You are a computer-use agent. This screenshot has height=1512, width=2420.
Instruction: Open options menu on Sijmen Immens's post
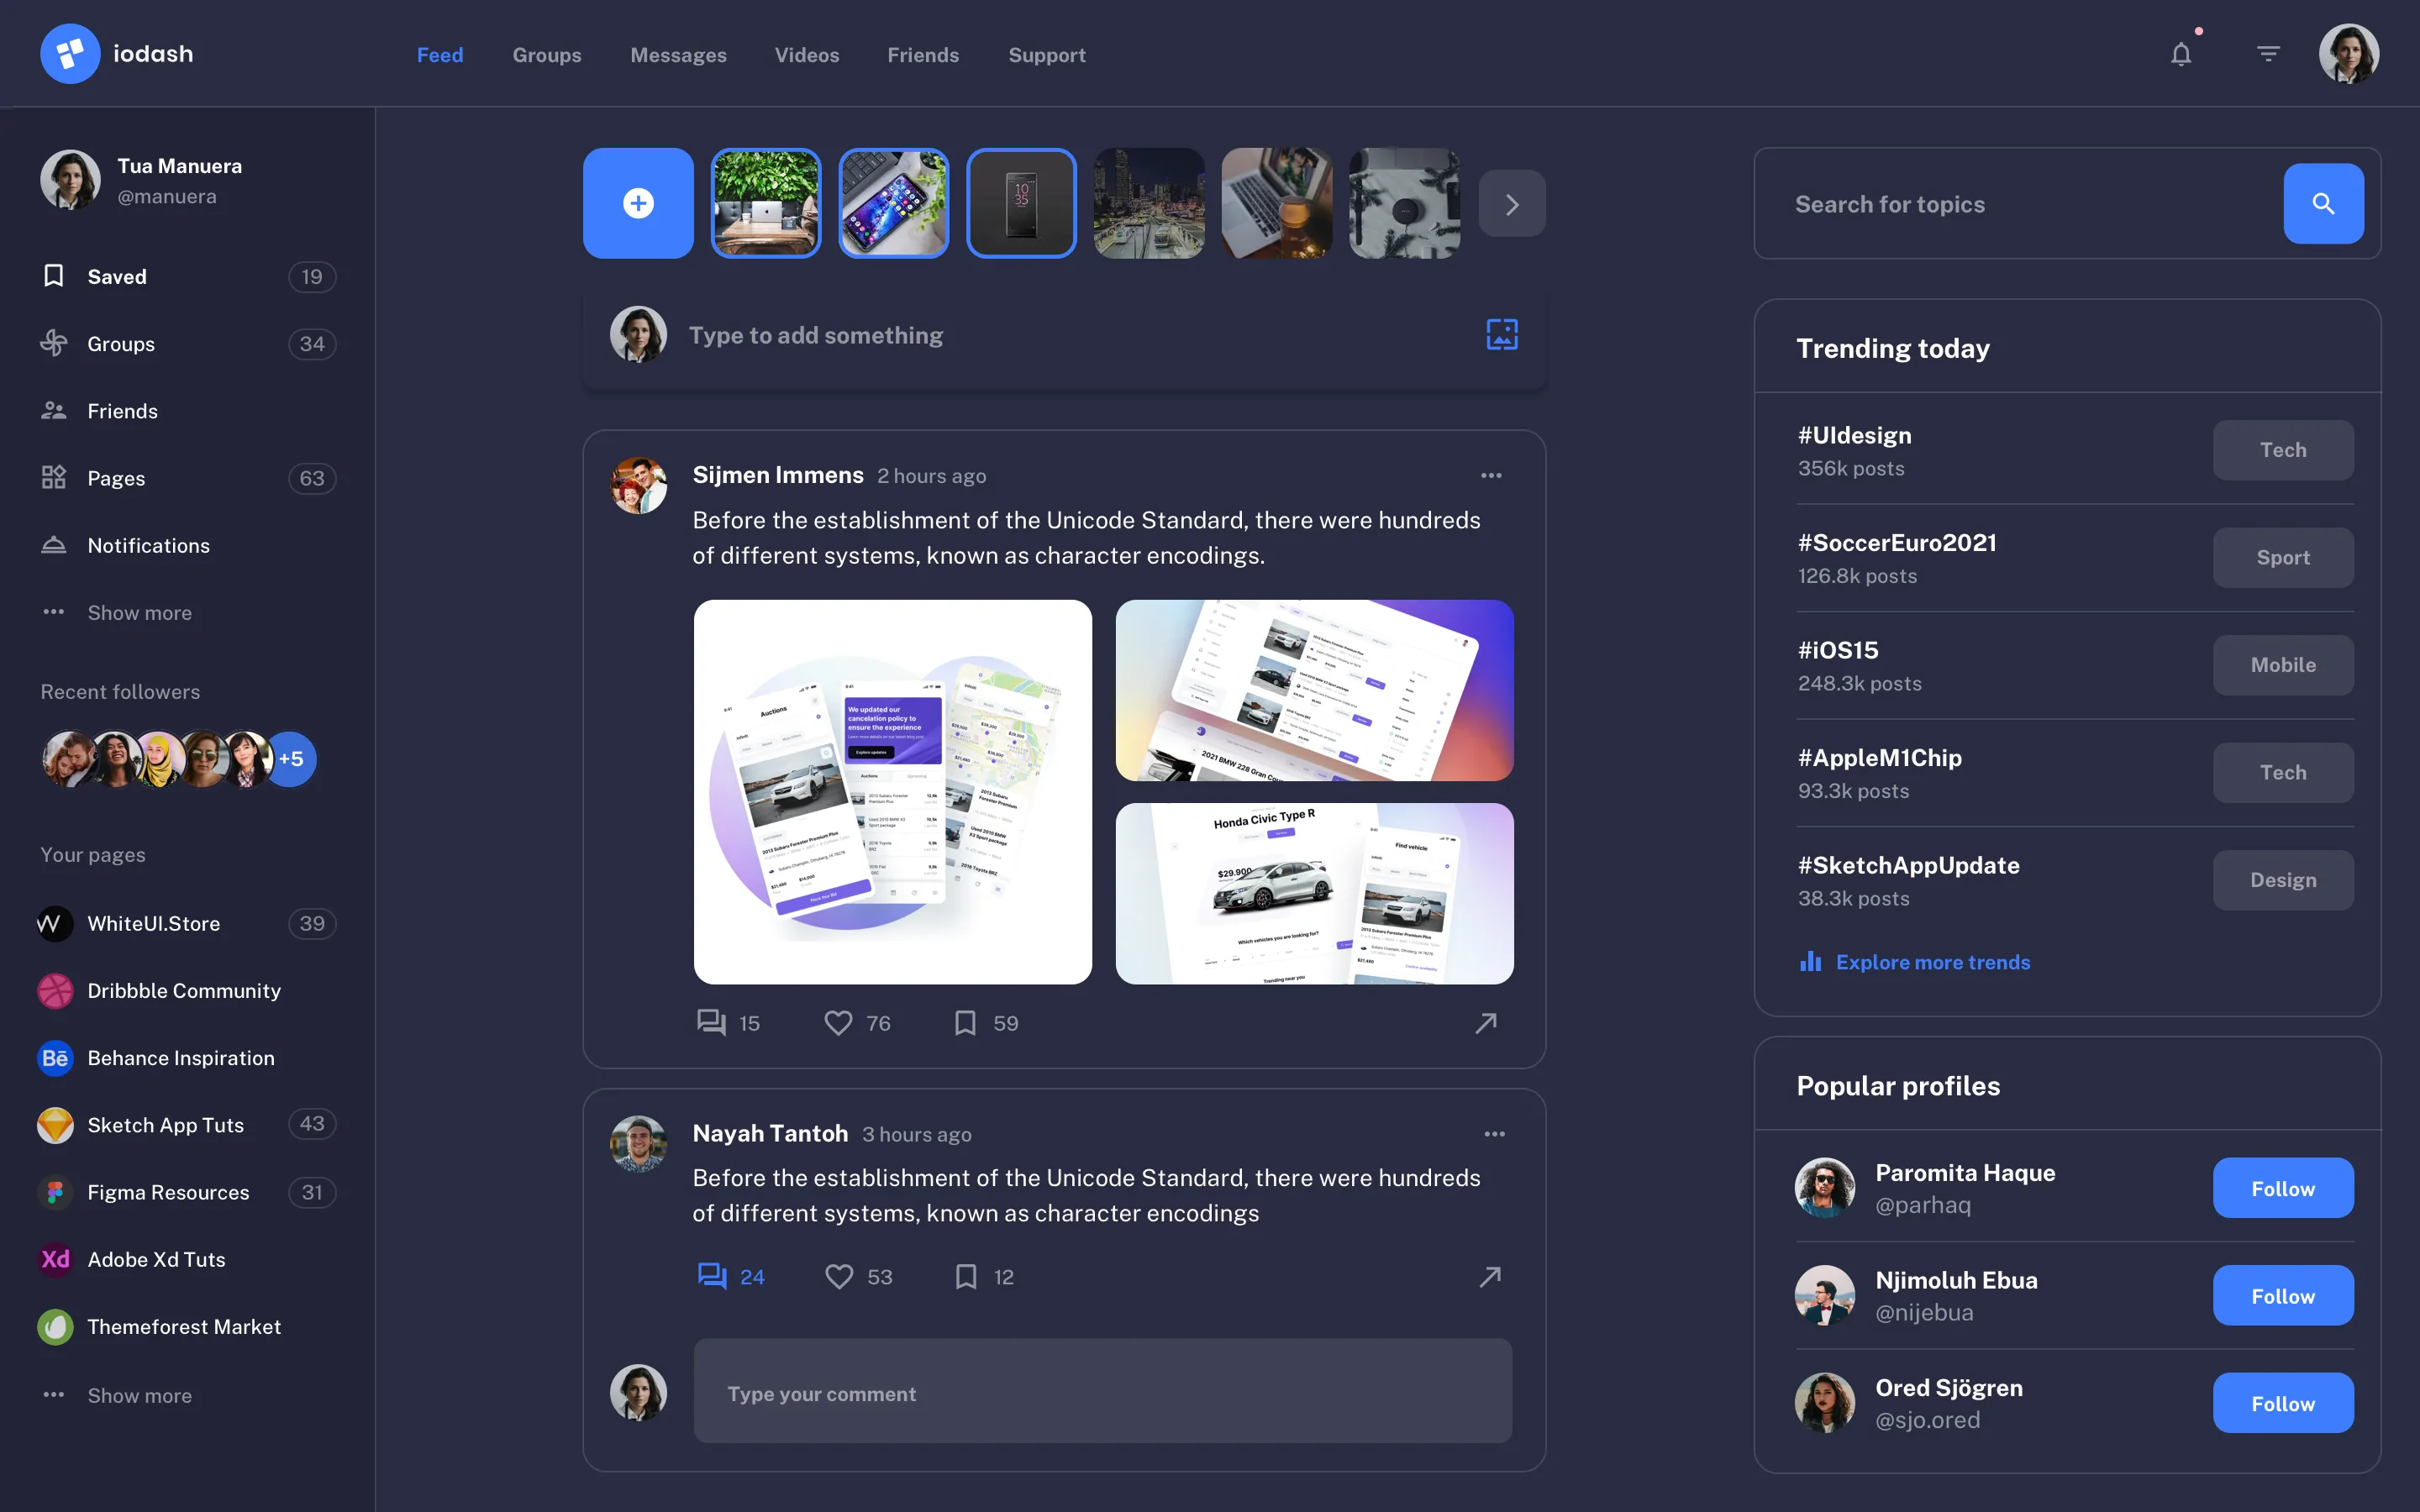[1490, 475]
